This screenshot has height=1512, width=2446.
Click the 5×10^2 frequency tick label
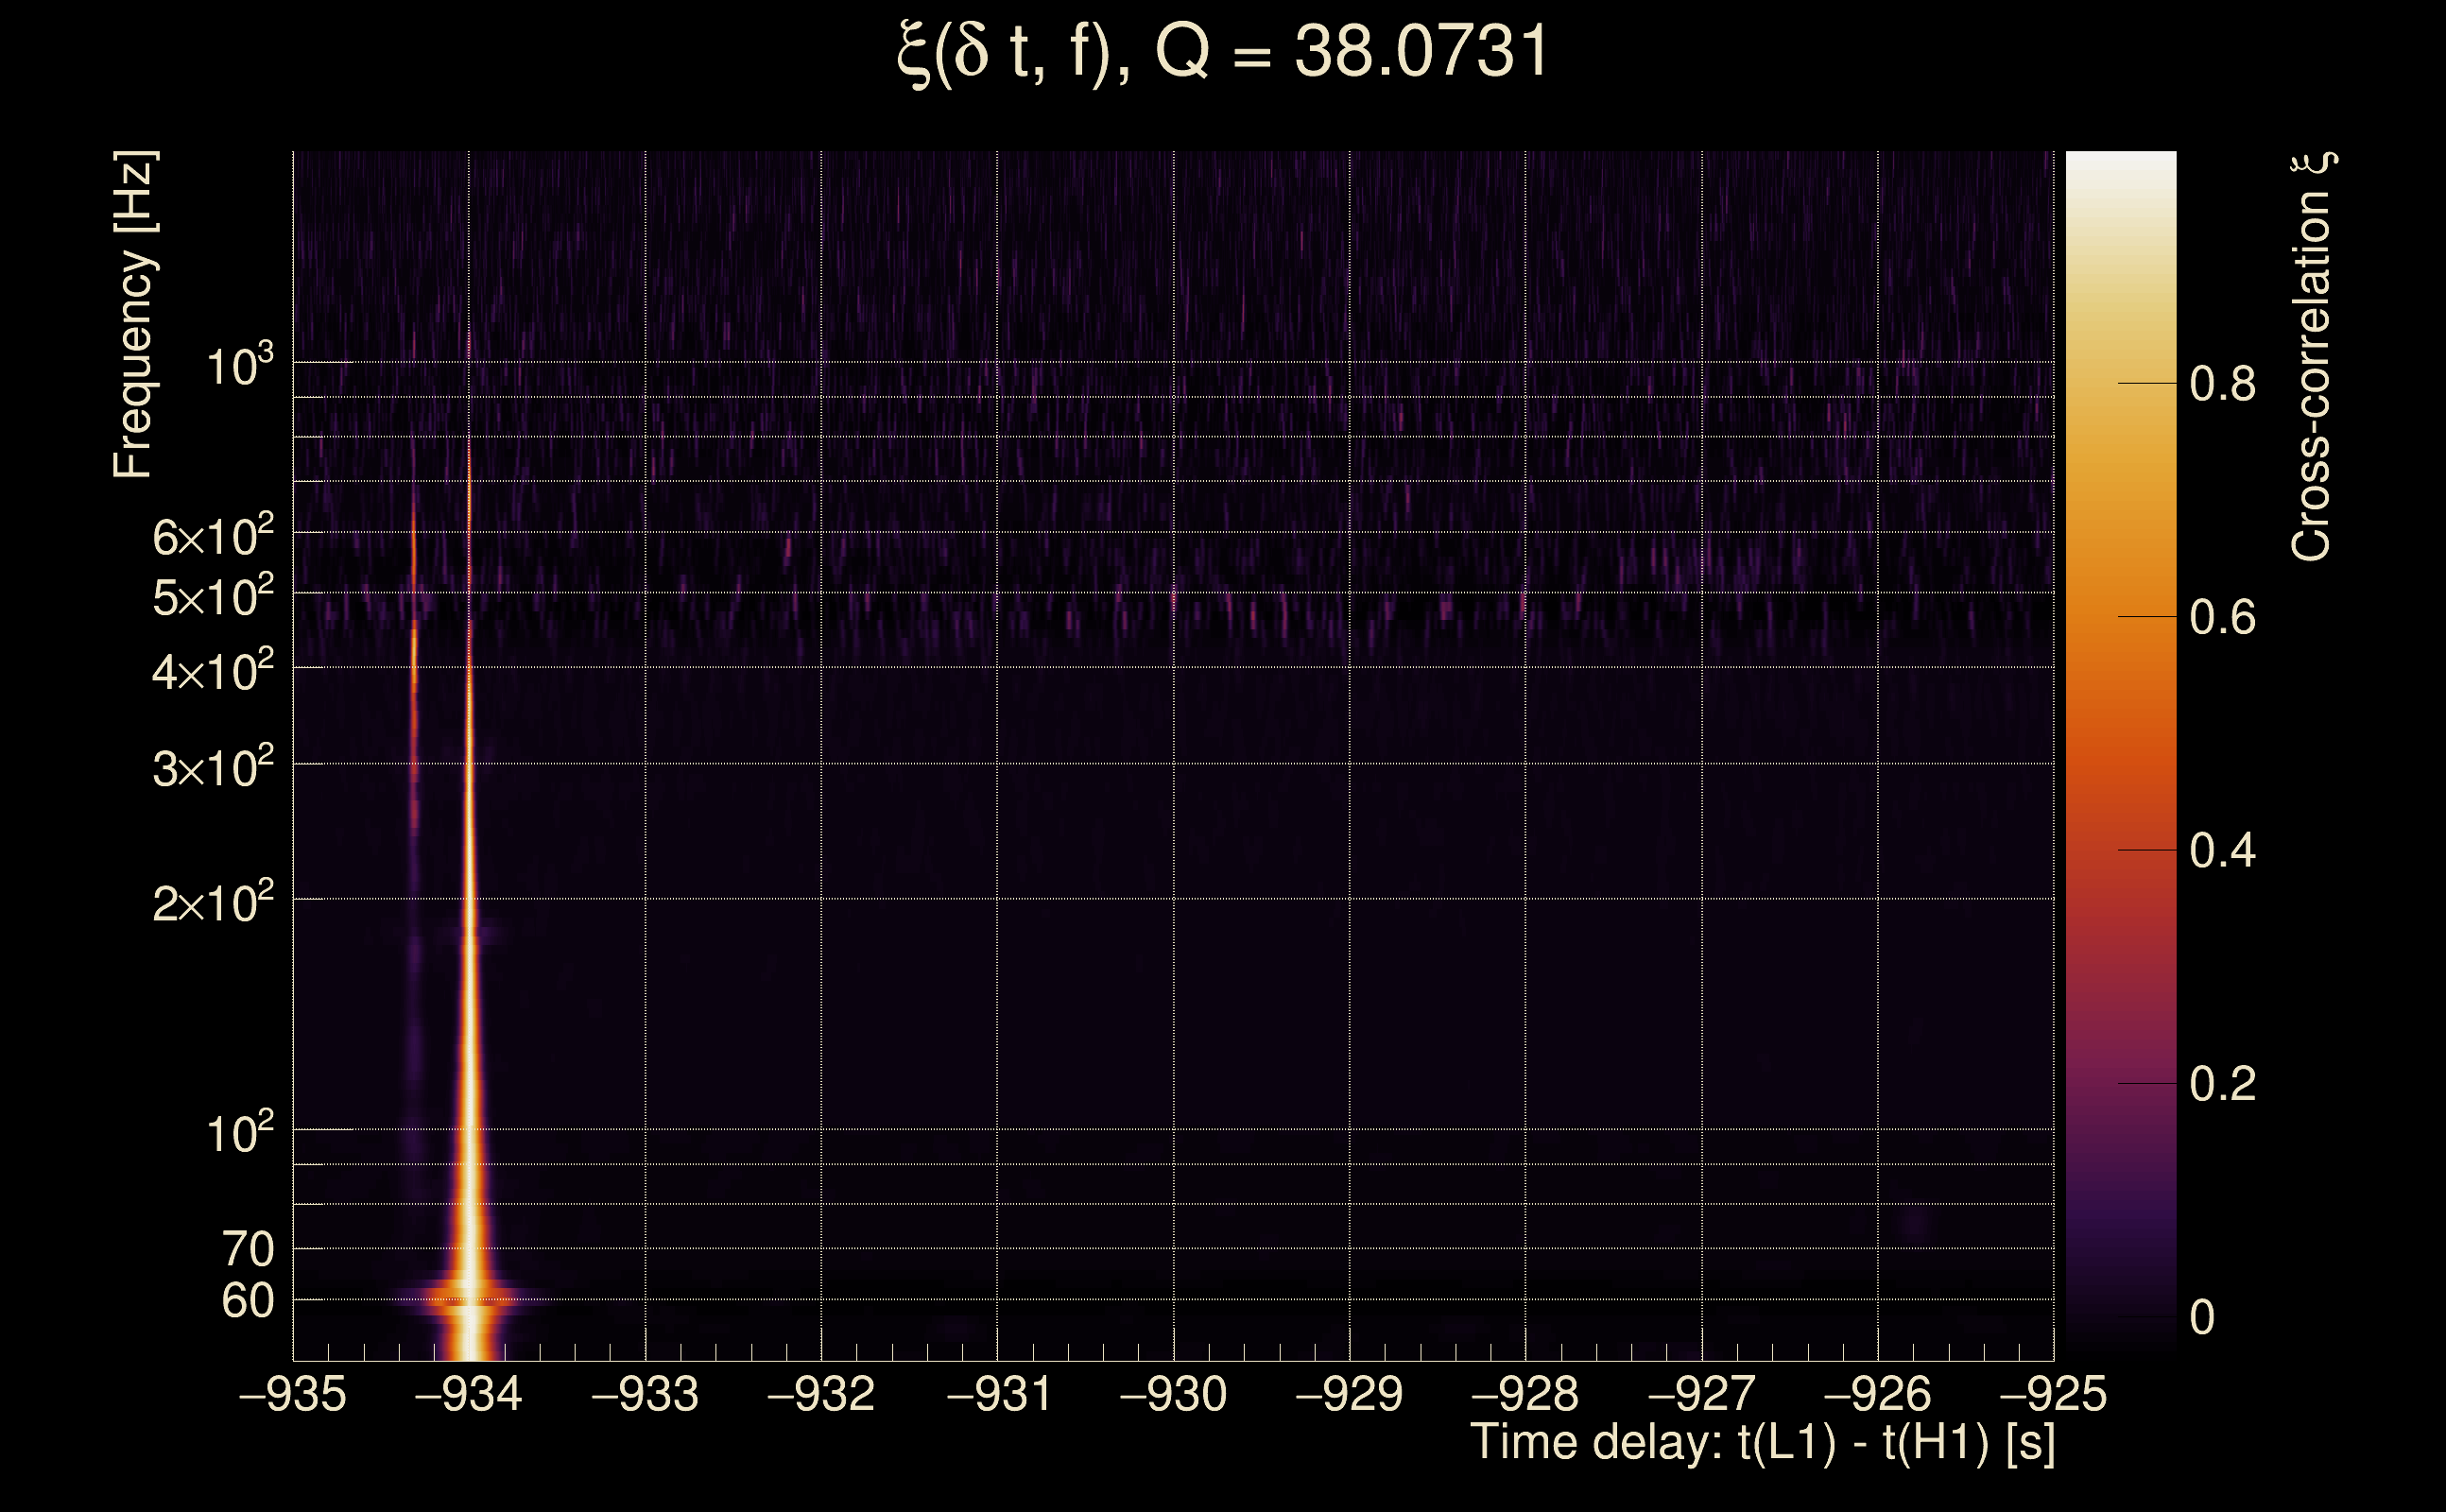click(213, 598)
